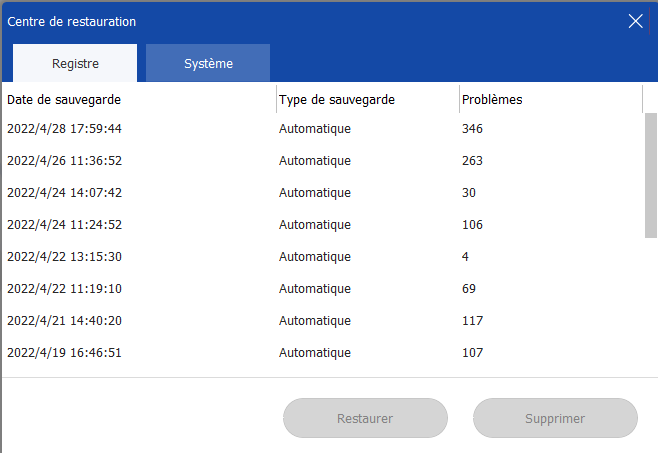Image resolution: width=658 pixels, height=453 pixels.
Task: Click the vertical scrollbar thumb
Action: coord(651,175)
